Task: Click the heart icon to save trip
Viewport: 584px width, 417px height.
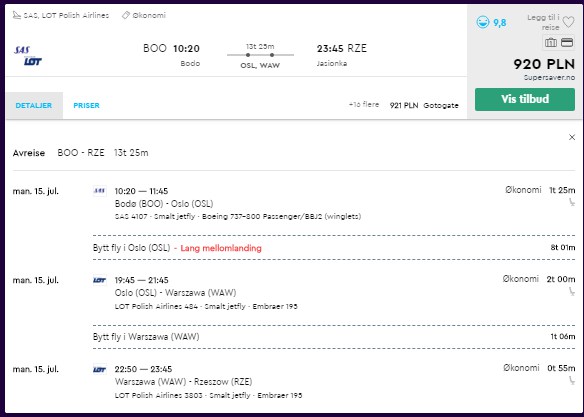Action: pos(568,22)
